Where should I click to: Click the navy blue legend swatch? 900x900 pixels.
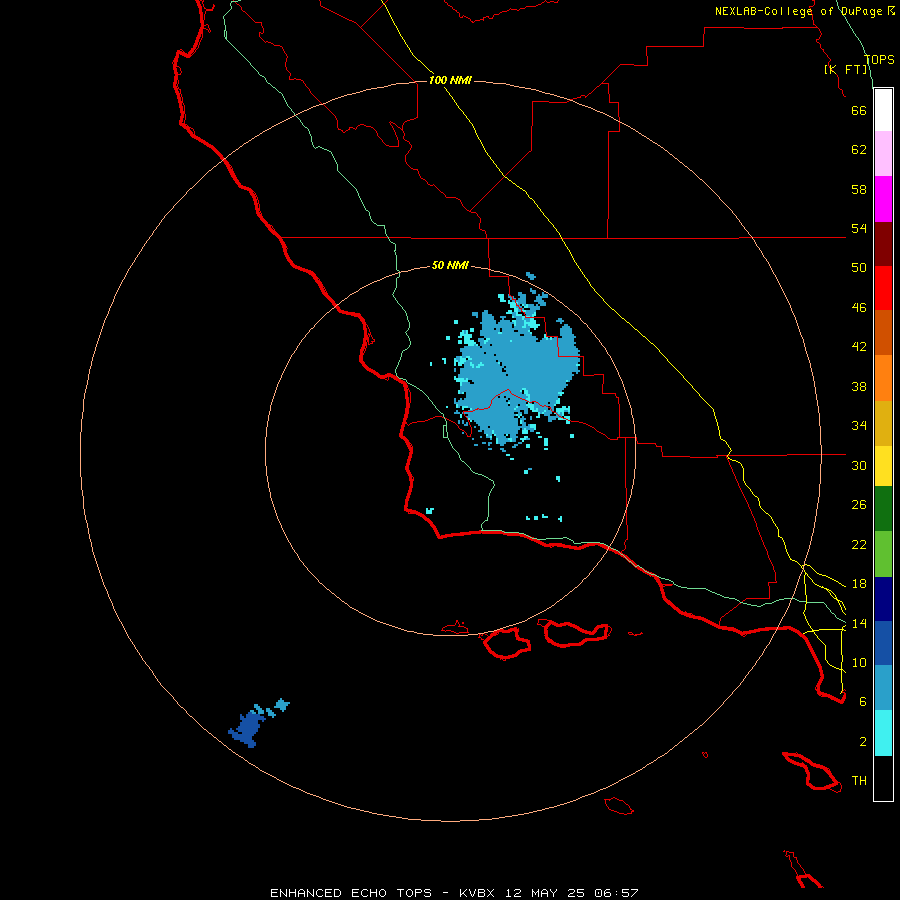(x=883, y=599)
